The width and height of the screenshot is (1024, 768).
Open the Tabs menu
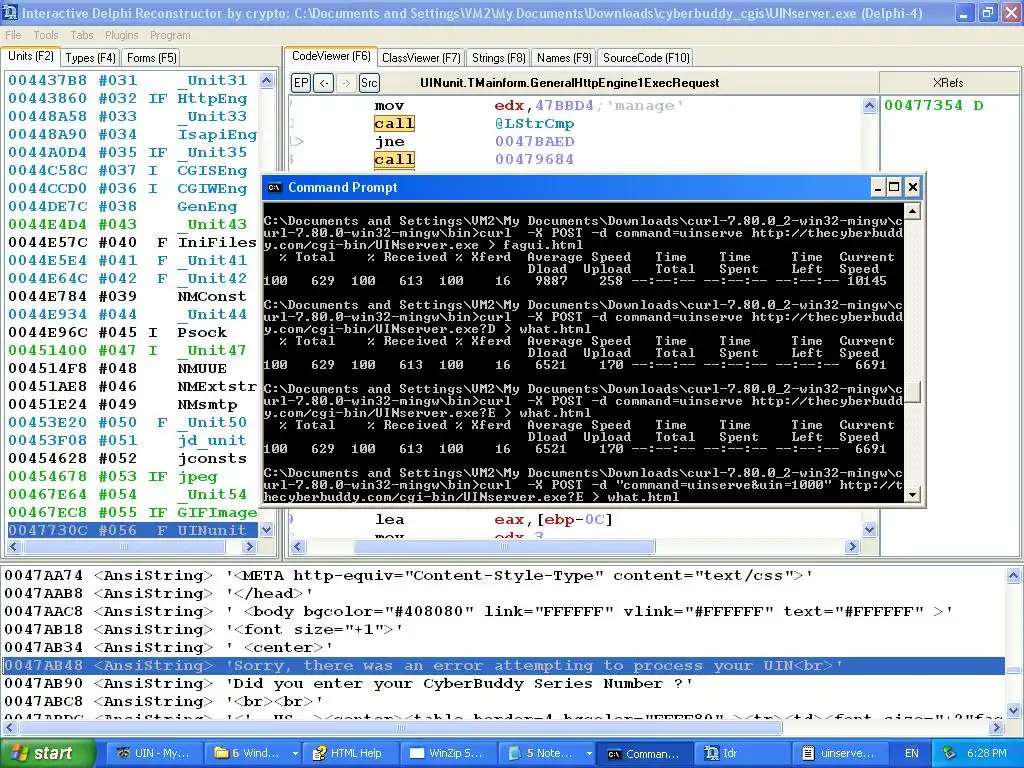[x=82, y=35]
